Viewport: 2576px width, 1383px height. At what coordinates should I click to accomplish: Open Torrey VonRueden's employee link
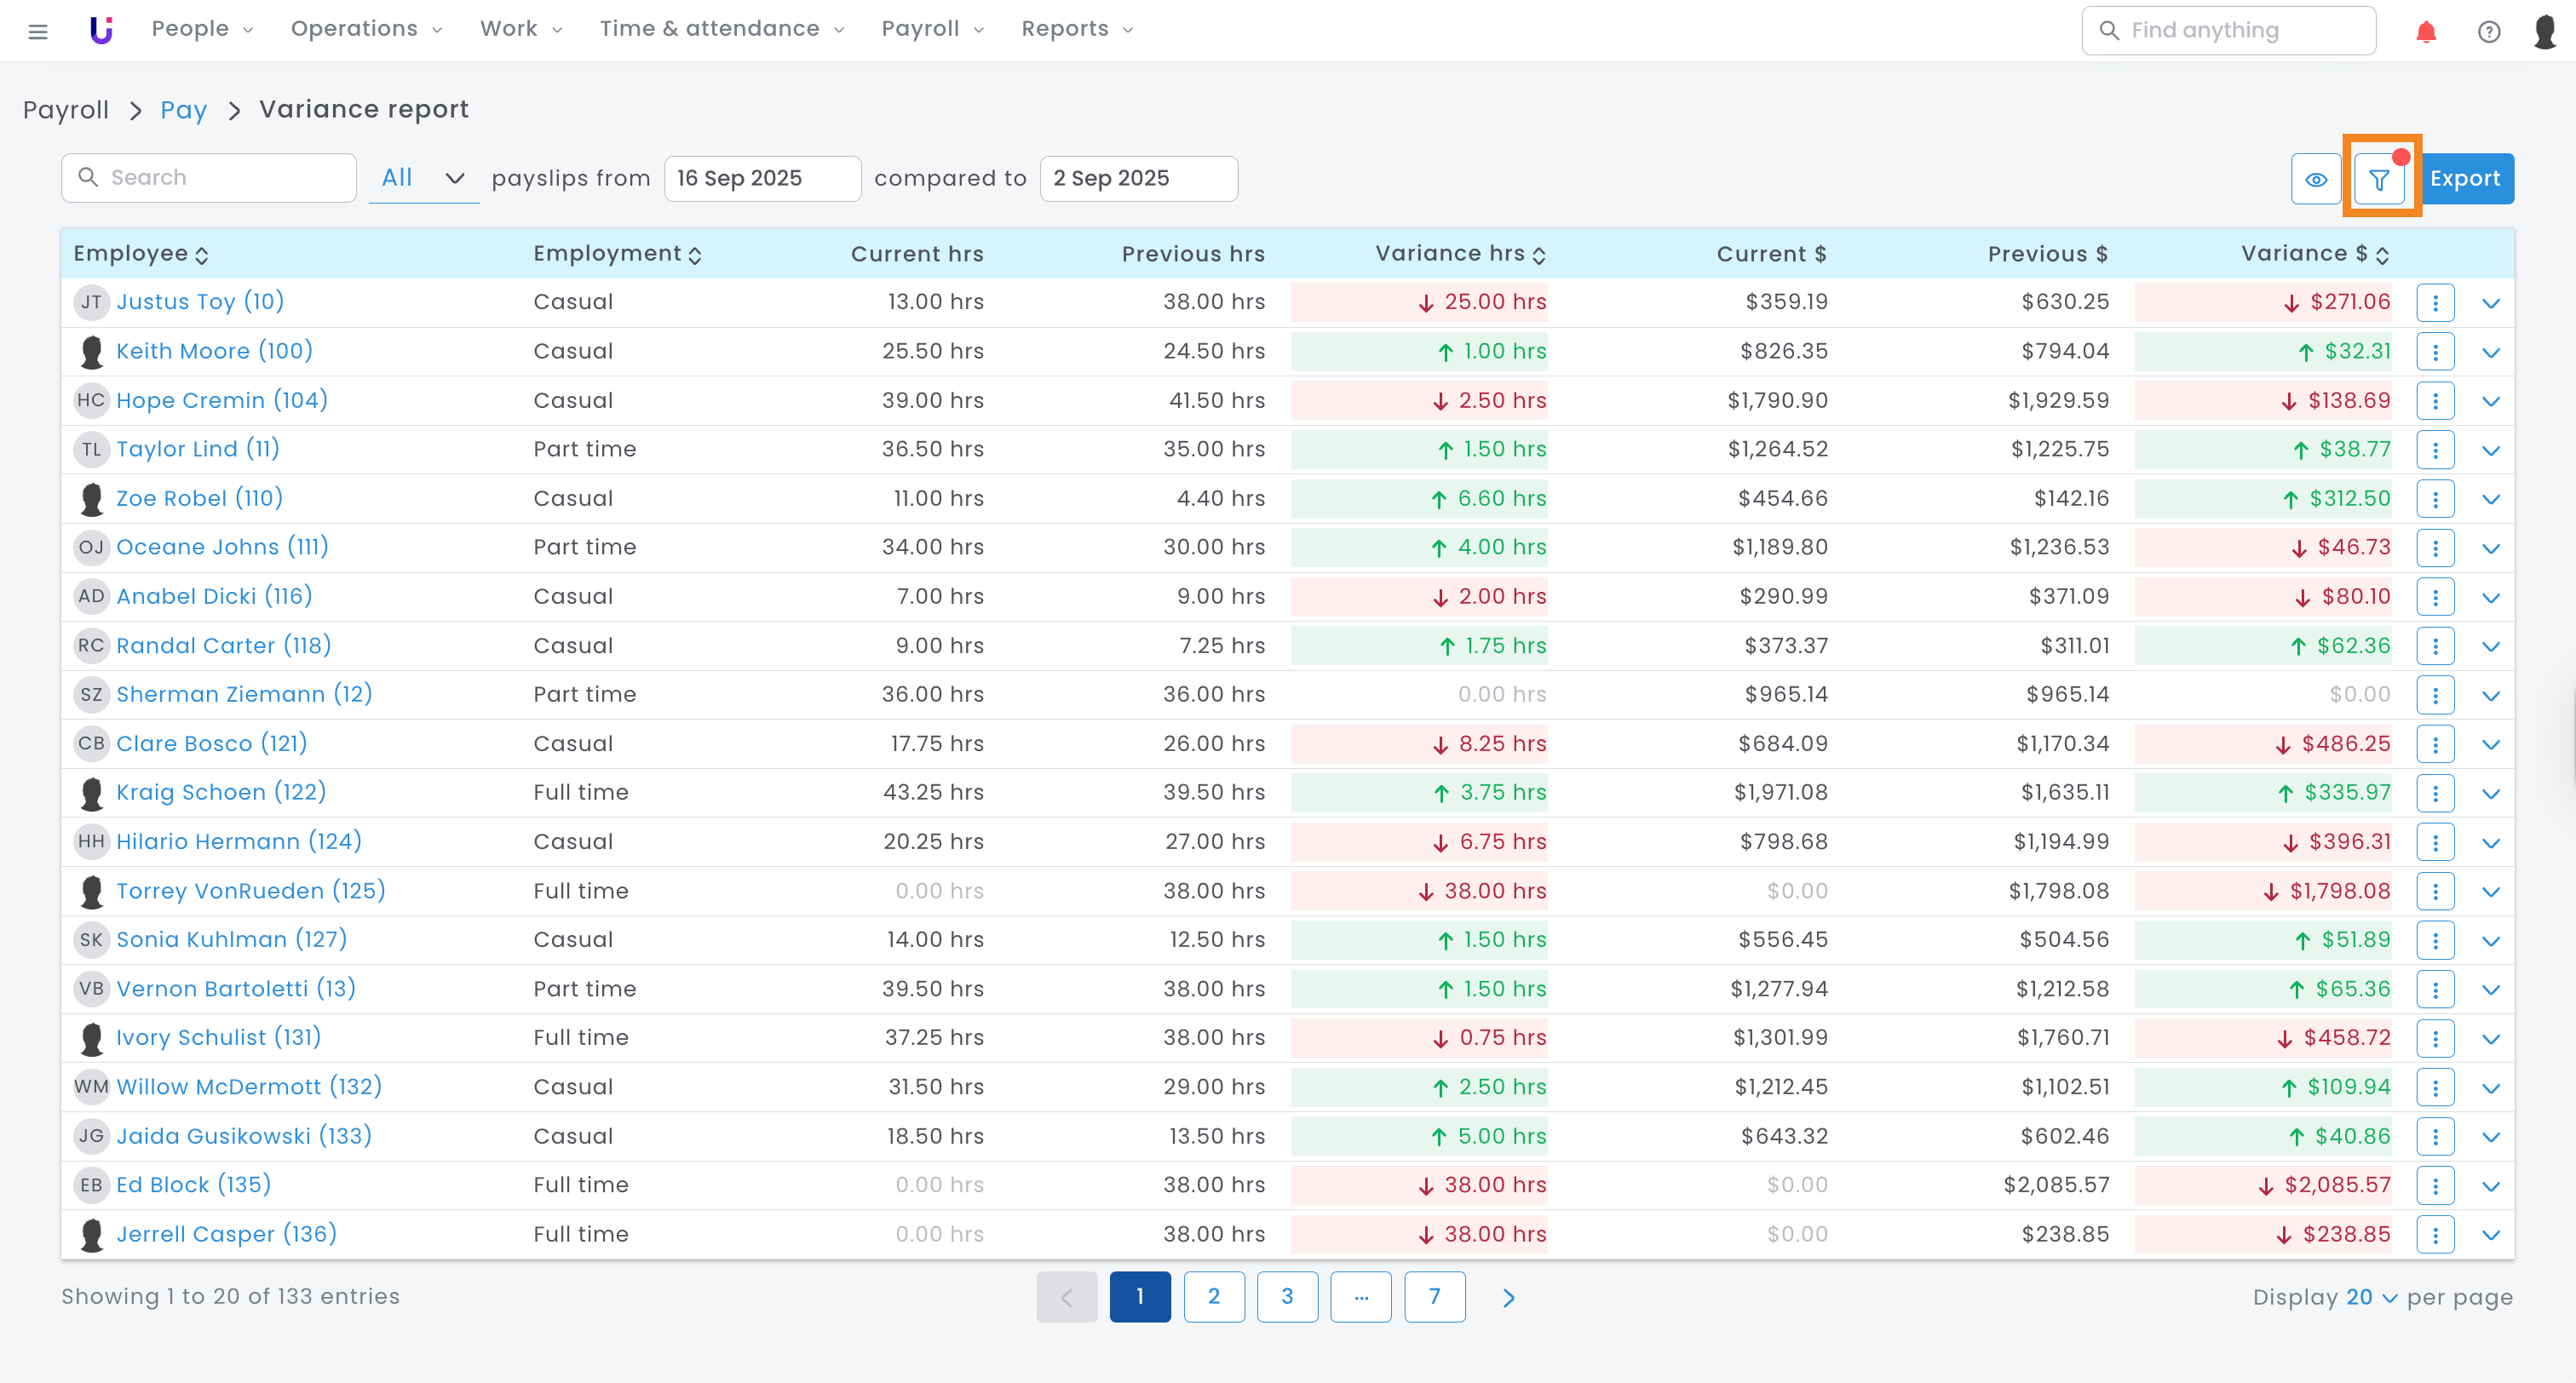[x=250, y=890]
